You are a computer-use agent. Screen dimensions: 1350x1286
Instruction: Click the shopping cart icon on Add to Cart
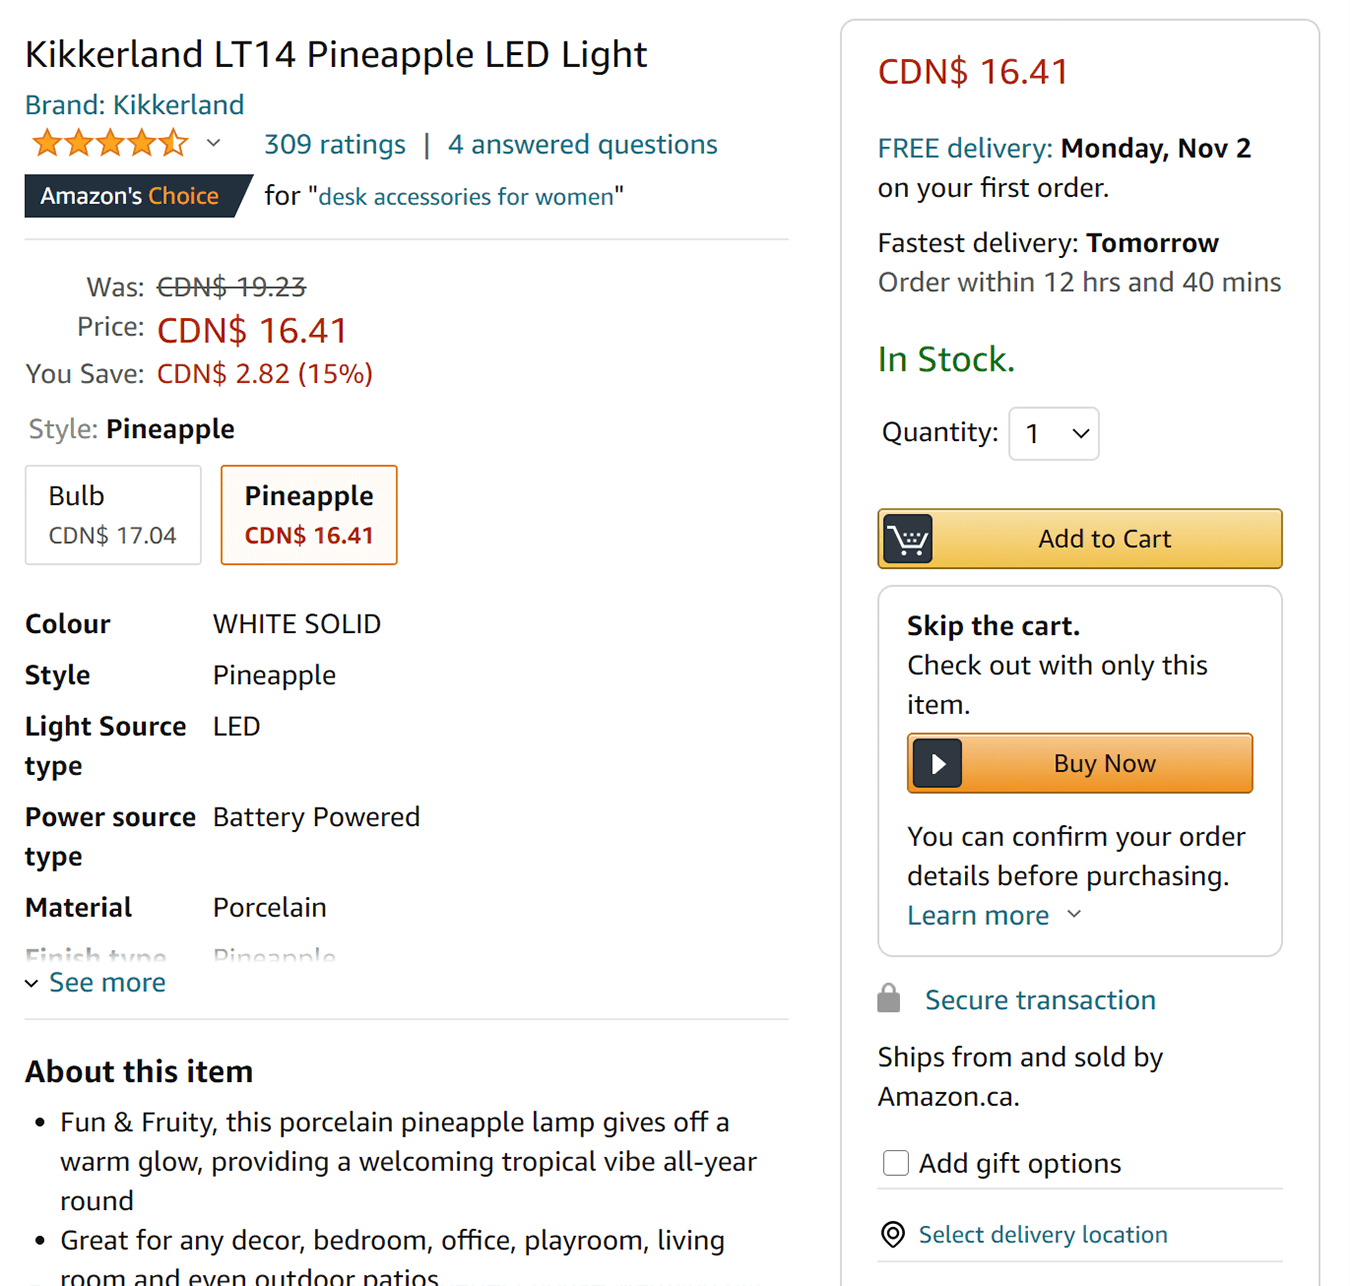pos(907,539)
